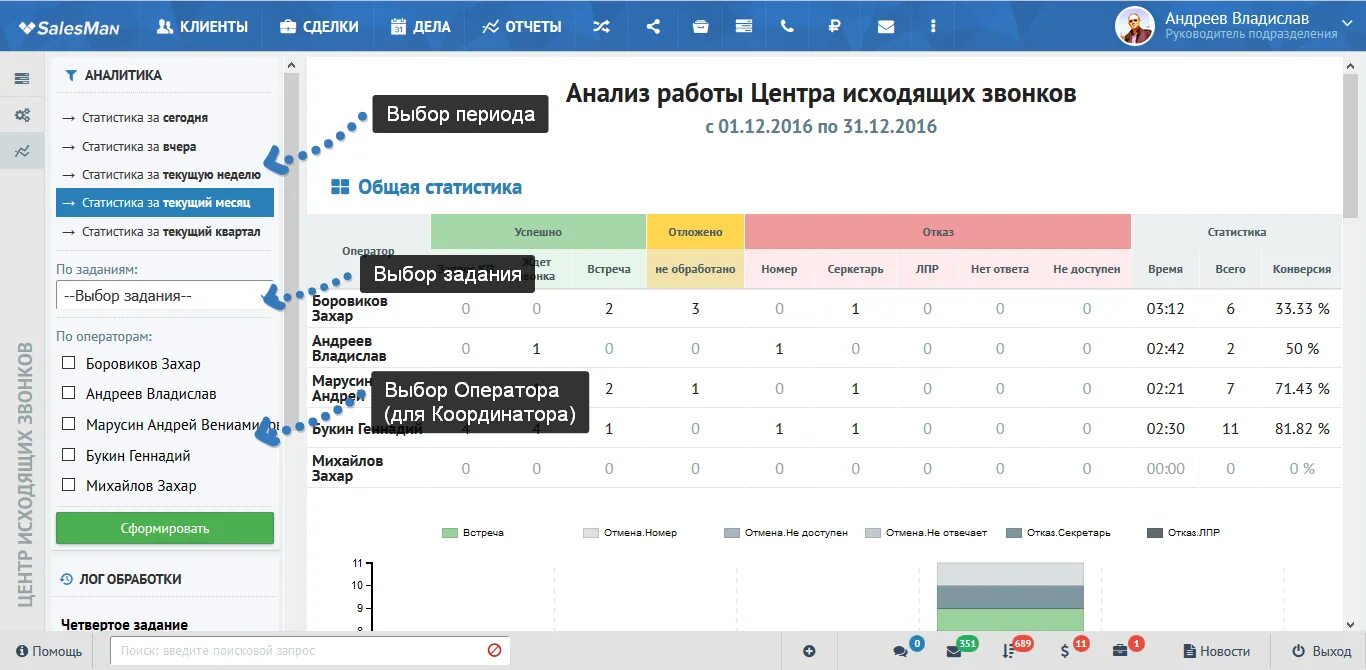Click the share icon in top bar
1366x670 pixels.
[653, 27]
